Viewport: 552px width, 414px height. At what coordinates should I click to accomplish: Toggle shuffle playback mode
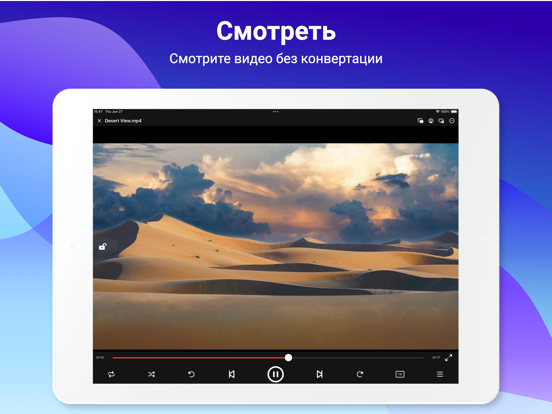[151, 374]
